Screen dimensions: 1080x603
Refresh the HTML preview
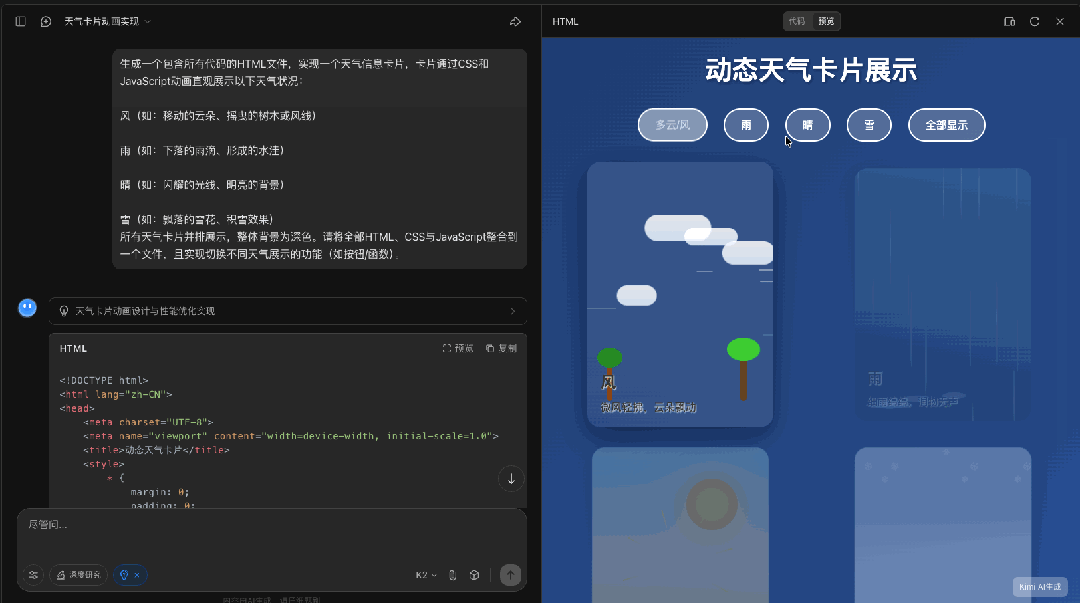pyautogui.click(x=1035, y=21)
